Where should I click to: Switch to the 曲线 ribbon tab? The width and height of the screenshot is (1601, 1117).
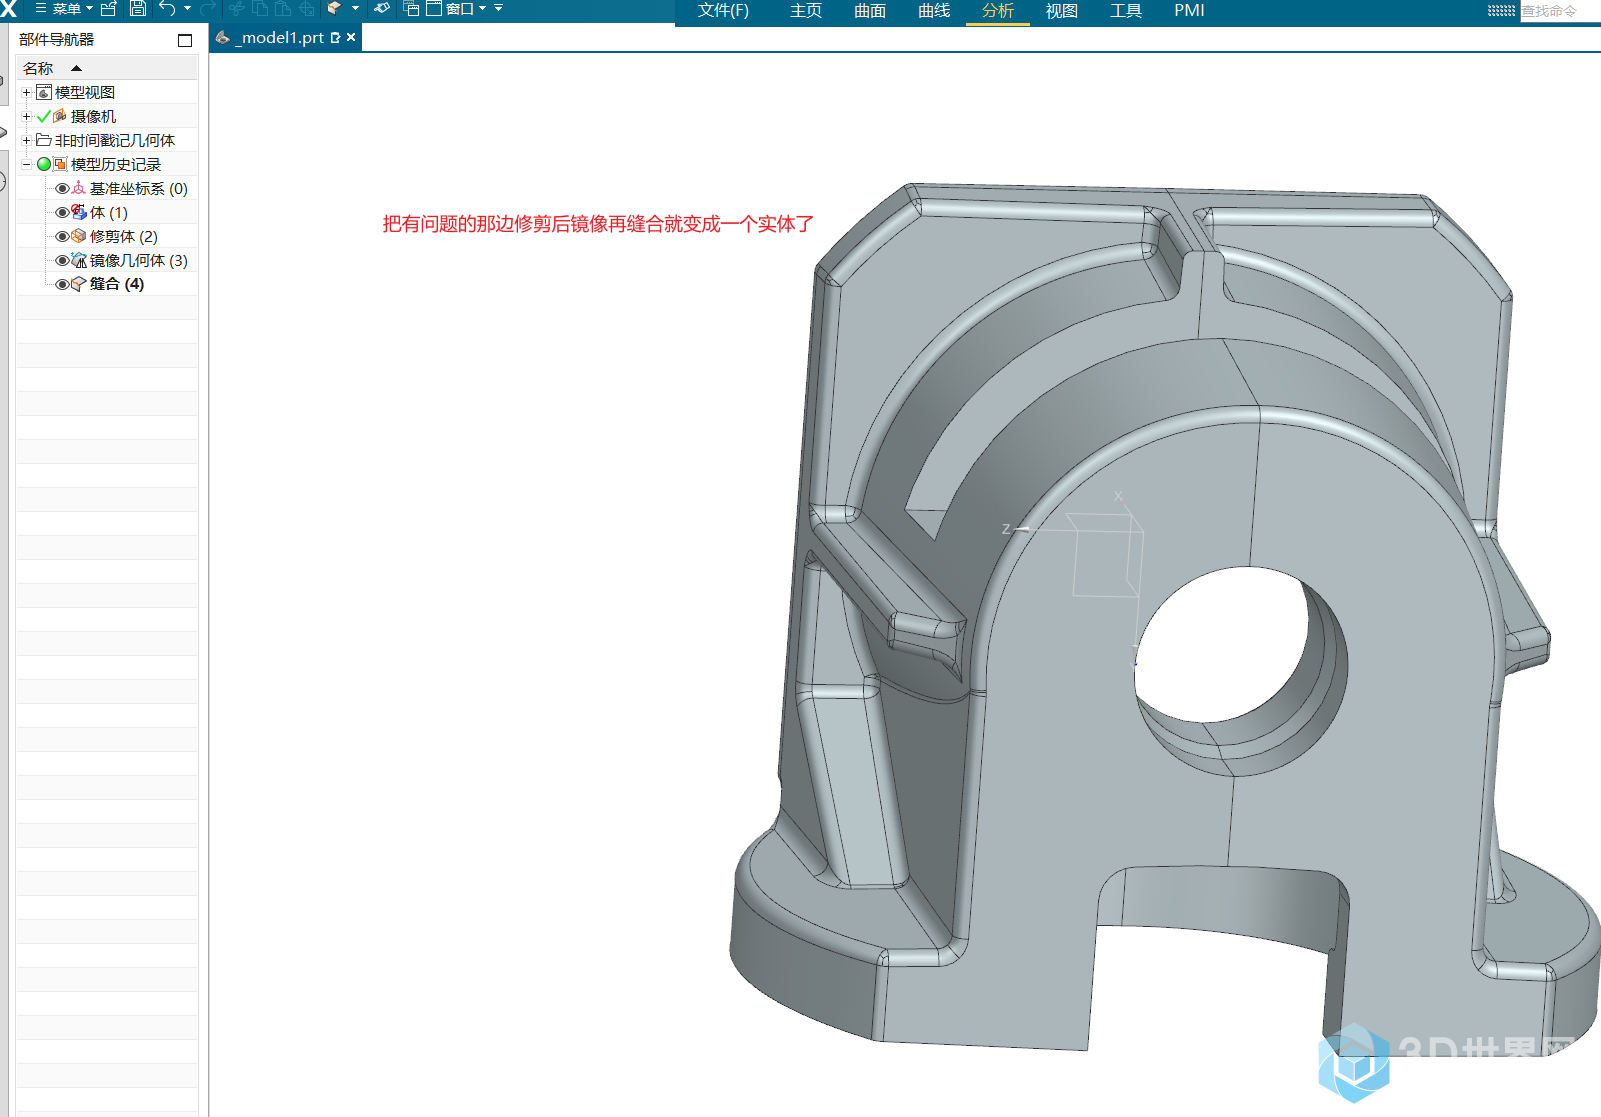click(934, 11)
